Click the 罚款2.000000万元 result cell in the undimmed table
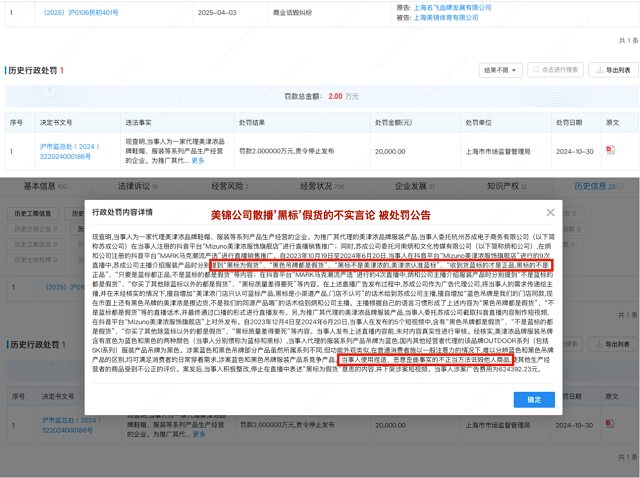The height and width of the screenshot is (478, 640). click(287, 151)
